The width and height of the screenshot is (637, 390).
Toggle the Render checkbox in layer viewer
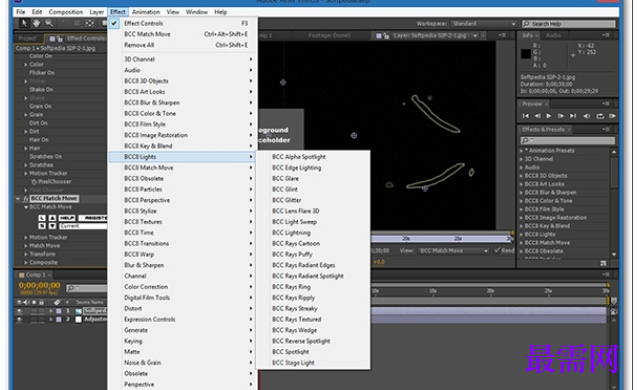497,250
